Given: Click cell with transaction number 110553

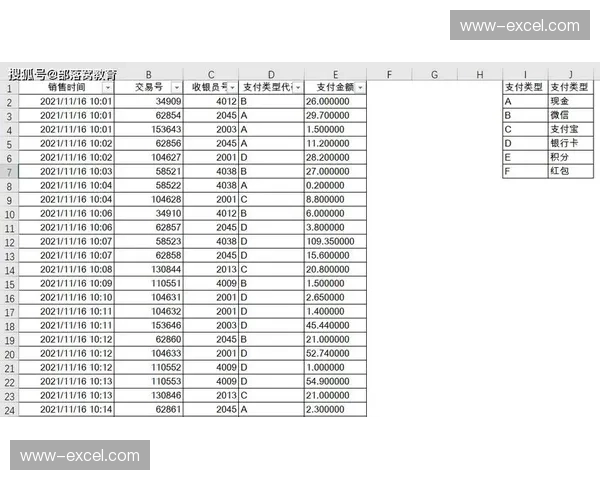Looking at the screenshot, I should [x=148, y=382].
